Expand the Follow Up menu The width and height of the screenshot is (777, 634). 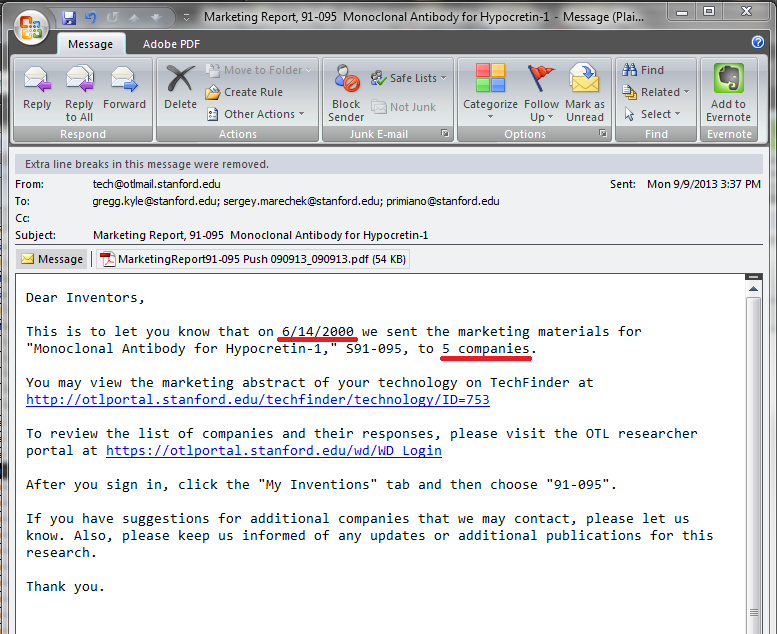tap(541, 91)
